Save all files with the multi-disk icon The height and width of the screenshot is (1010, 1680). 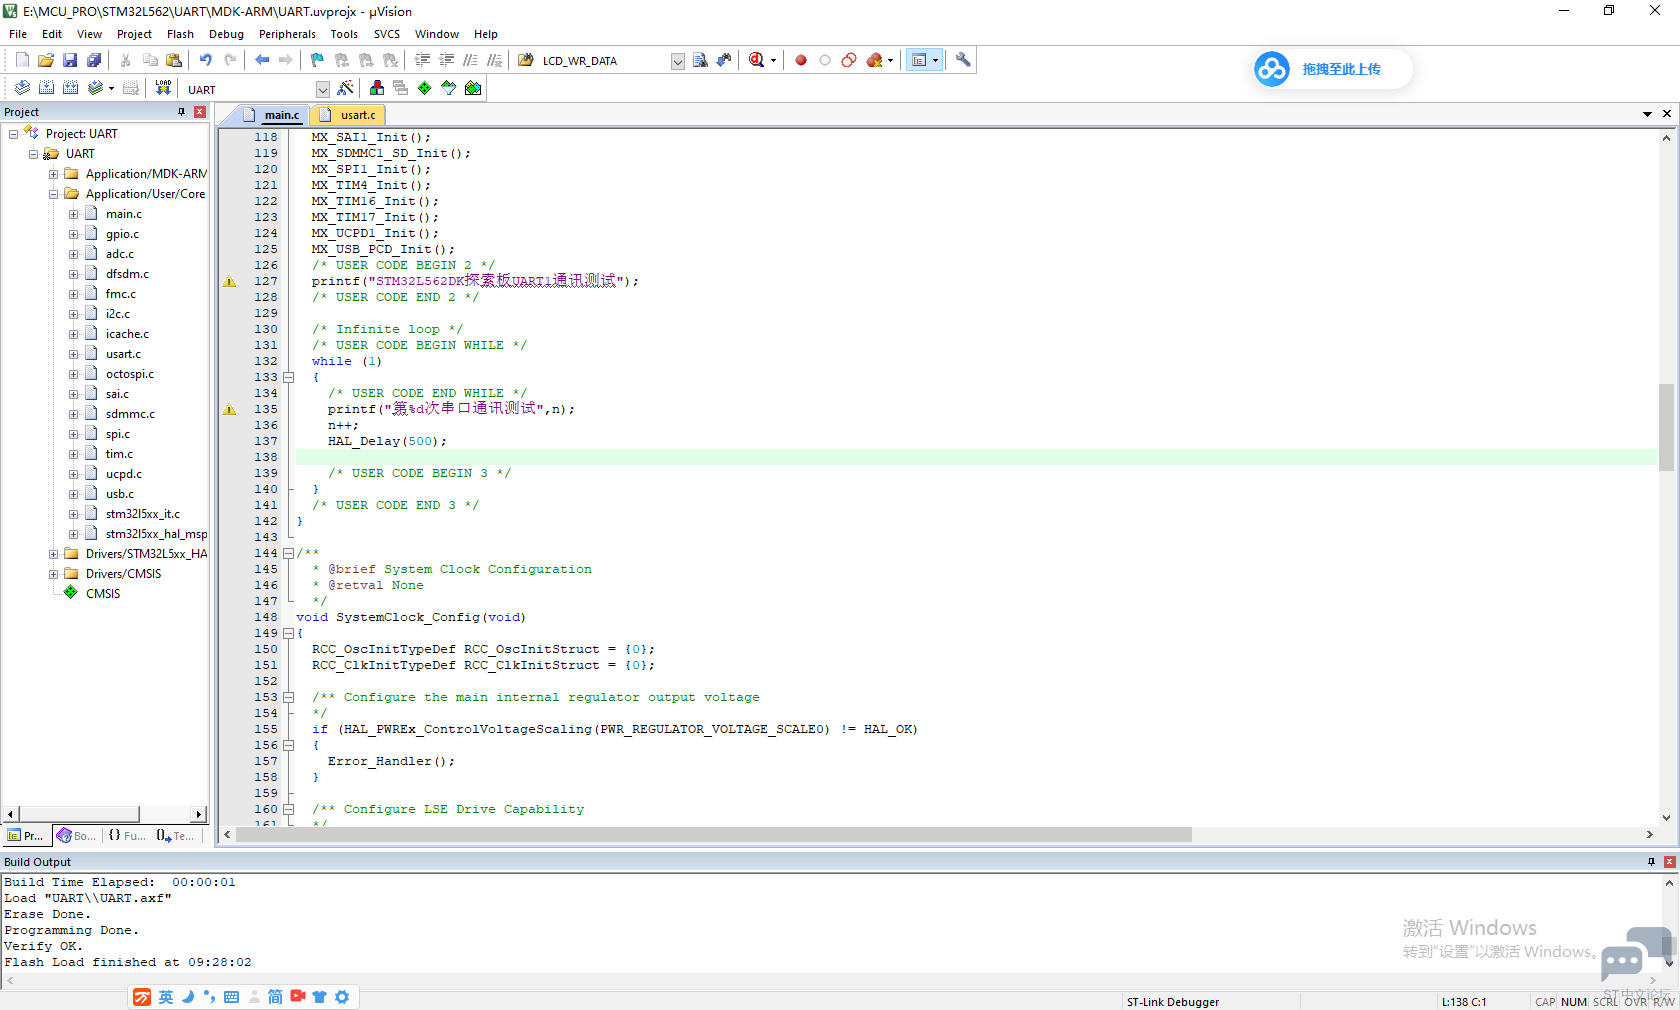click(94, 60)
